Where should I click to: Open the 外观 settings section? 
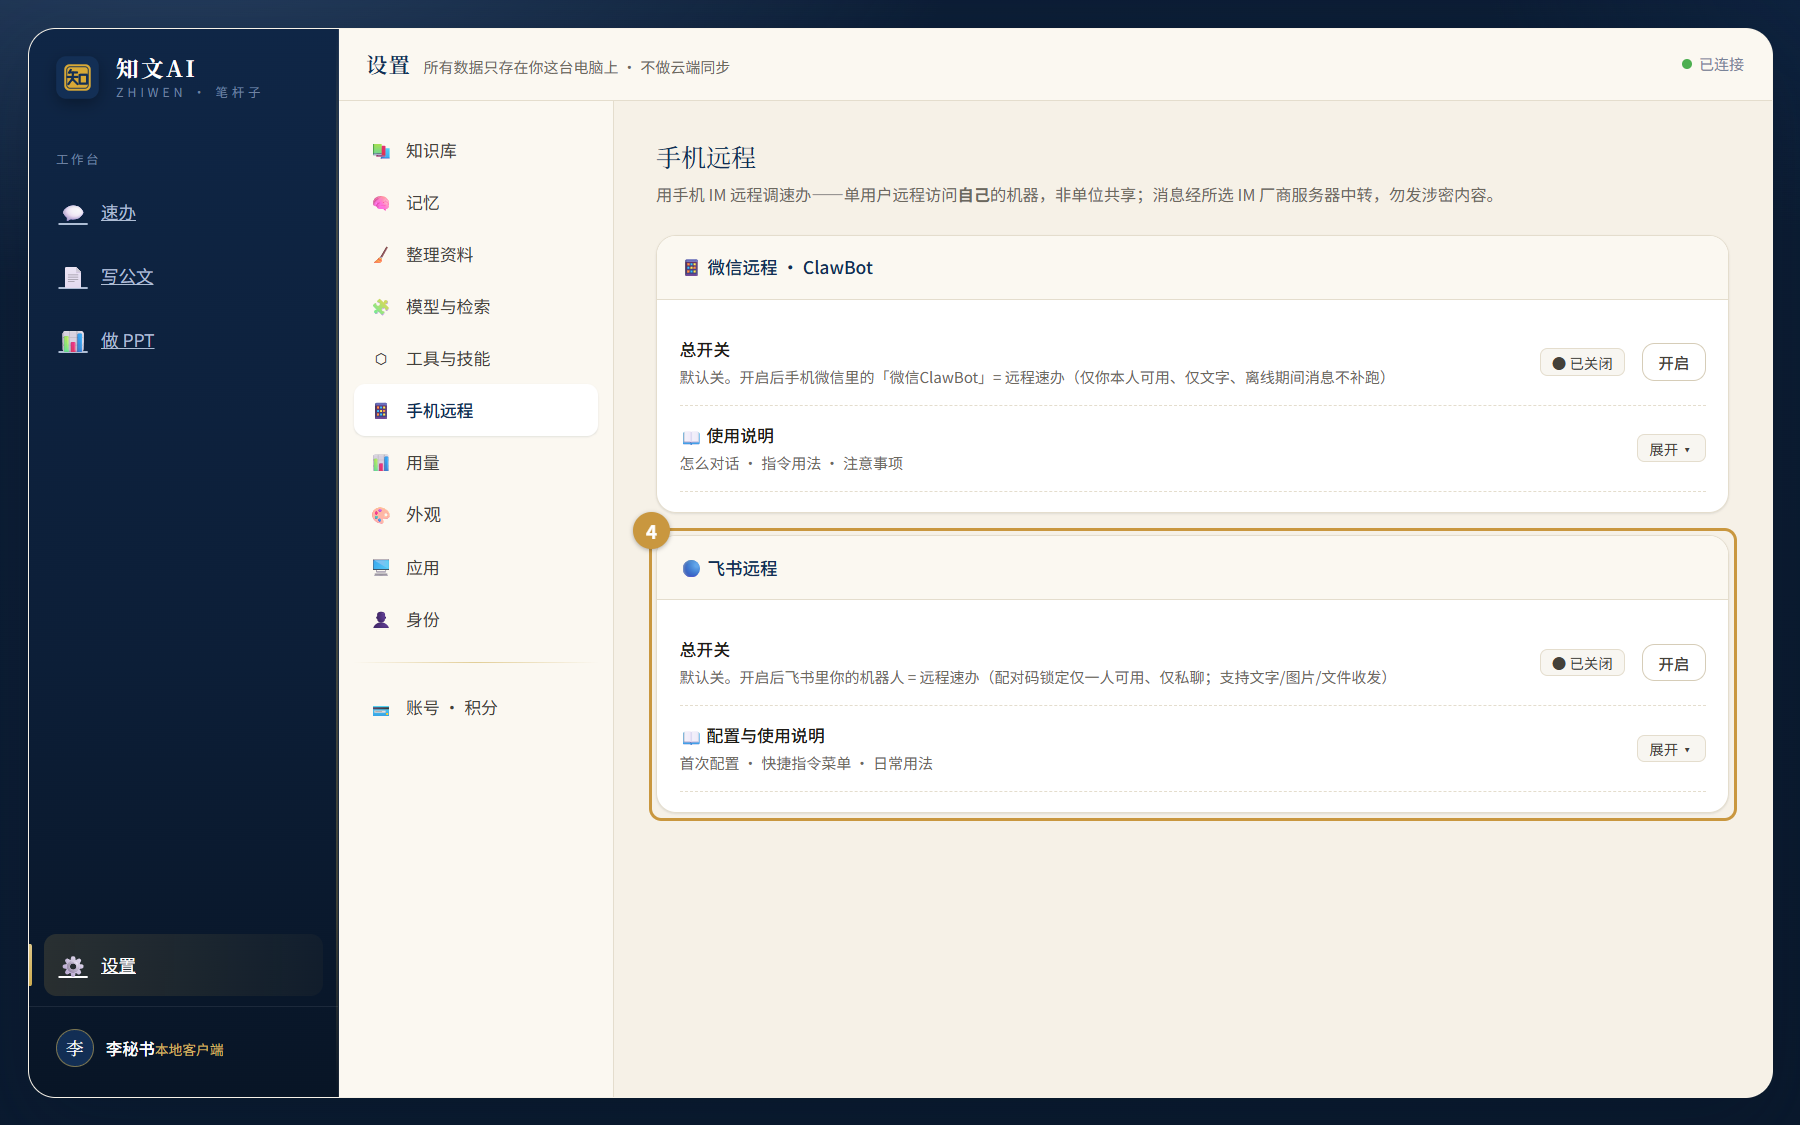click(476, 515)
